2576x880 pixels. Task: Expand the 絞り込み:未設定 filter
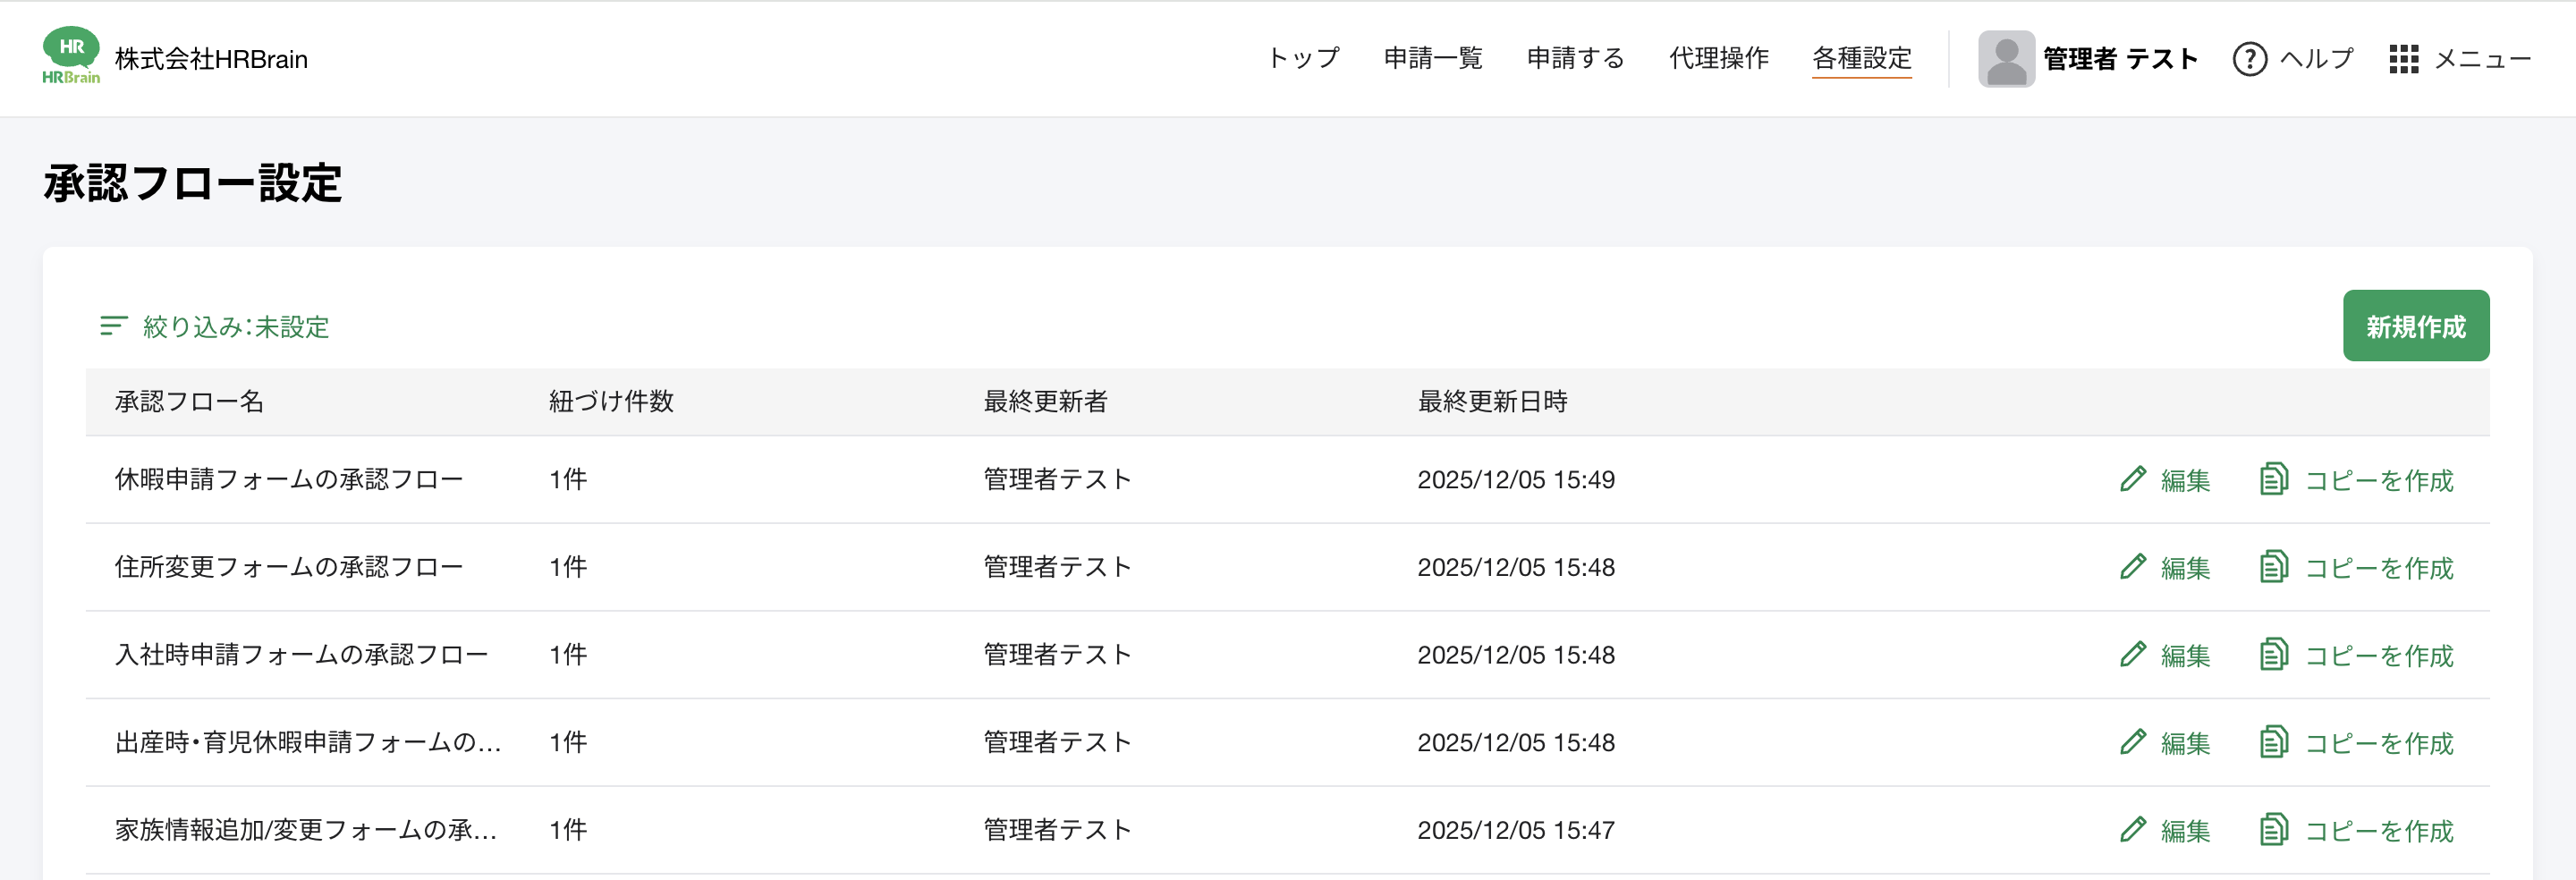click(x=236, y=327)
